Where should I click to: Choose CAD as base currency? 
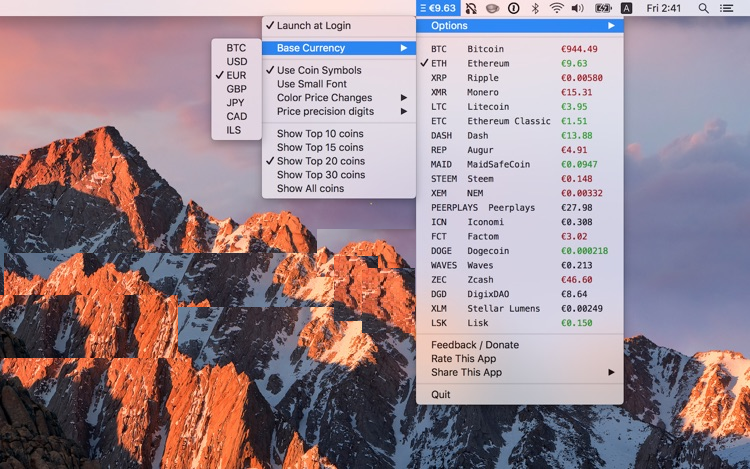[x=236, y=117]
